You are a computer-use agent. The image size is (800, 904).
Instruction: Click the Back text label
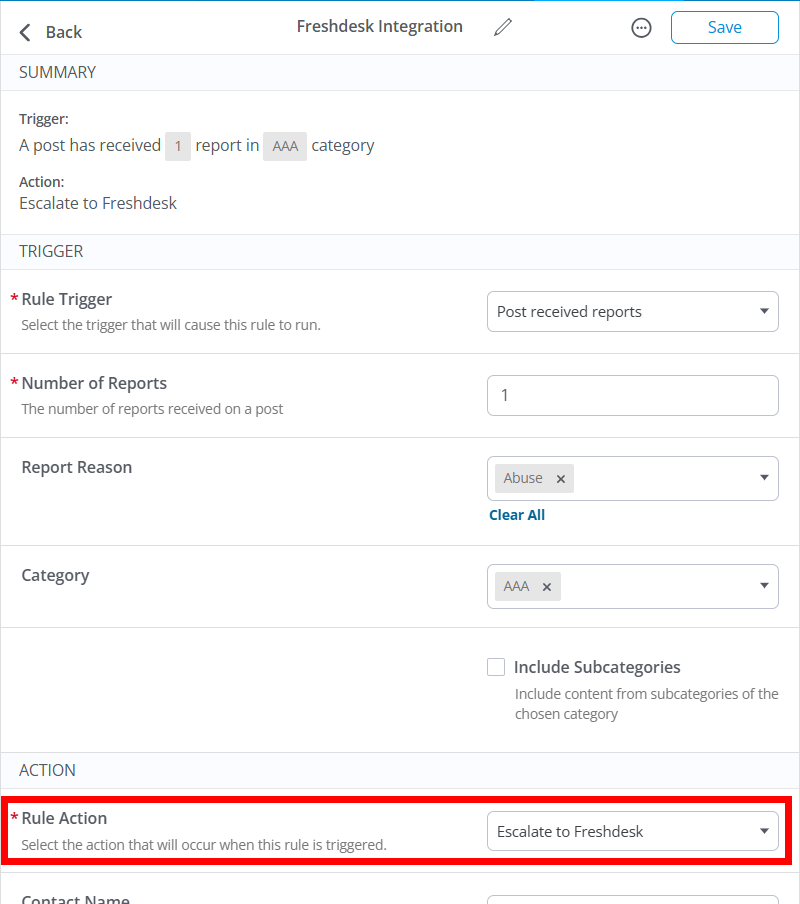click(64, 32)
